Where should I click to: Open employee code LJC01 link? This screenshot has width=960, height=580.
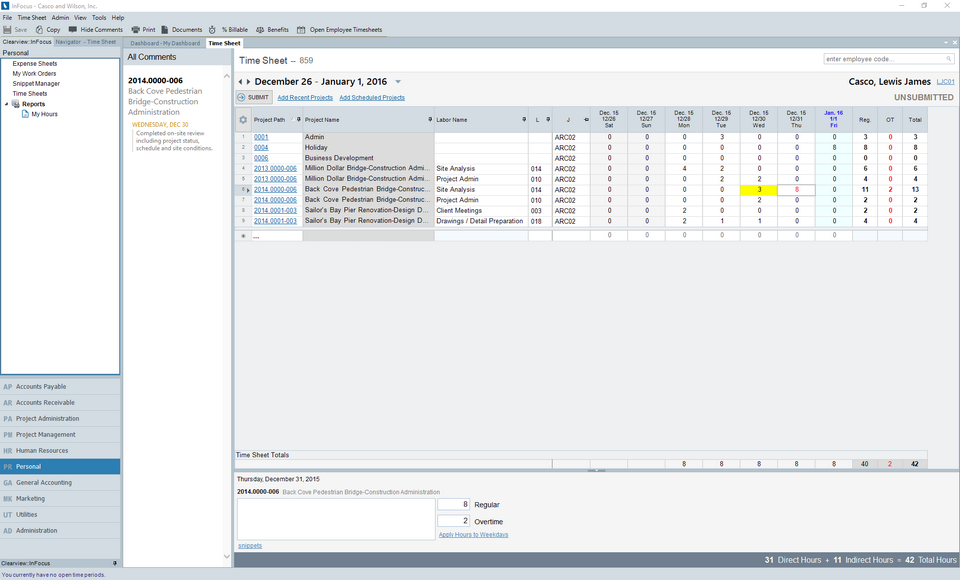coord(945,81)
